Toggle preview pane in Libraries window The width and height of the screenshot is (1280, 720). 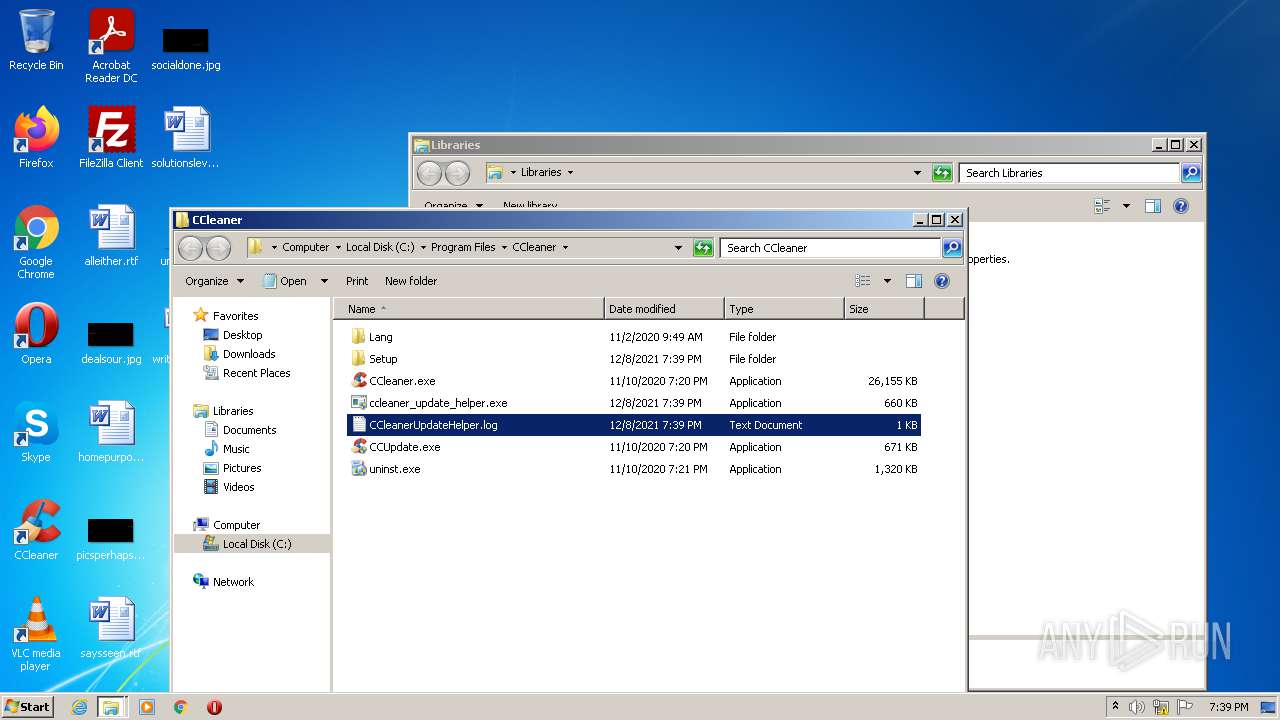1152,206
